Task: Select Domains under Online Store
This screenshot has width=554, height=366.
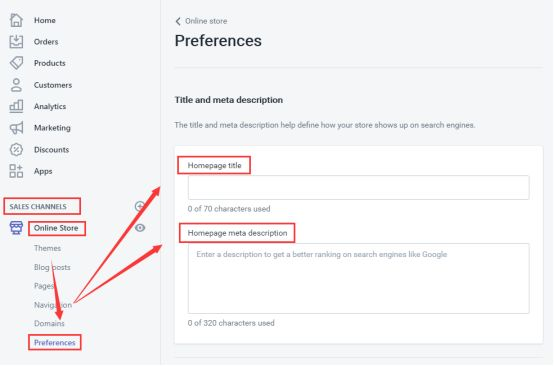Action: 49,324
